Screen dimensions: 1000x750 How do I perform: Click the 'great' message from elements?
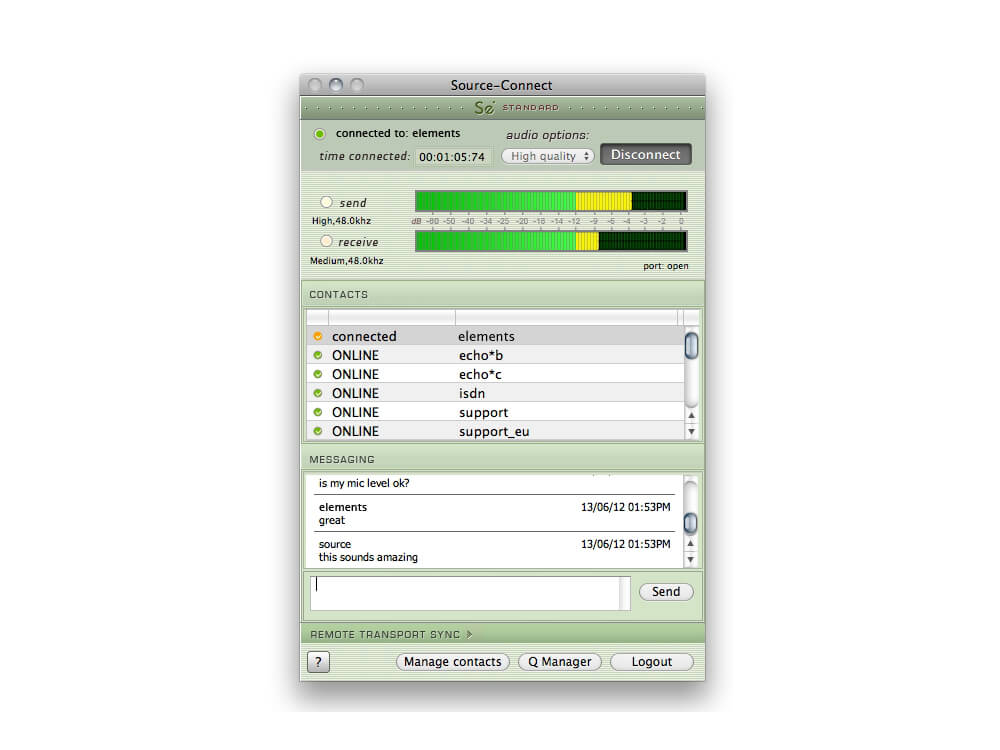(x=332, y=520)
